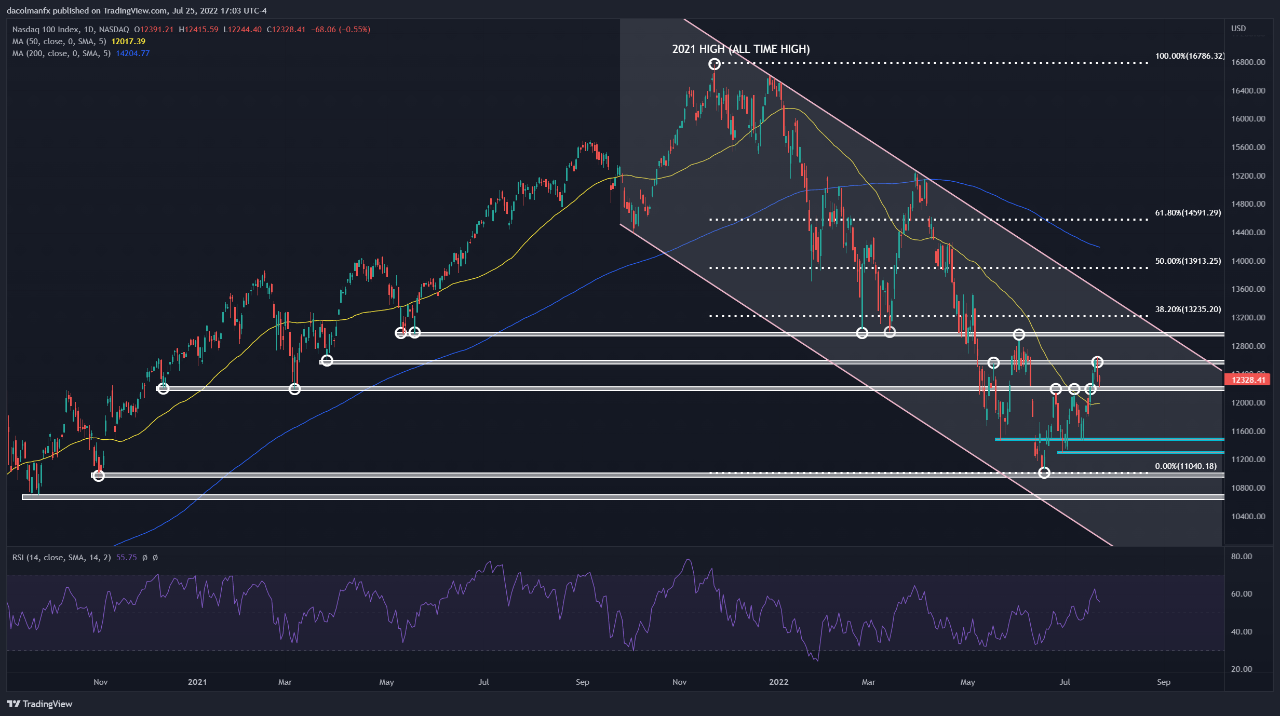
Task: Click the 10800 price axis label
Action: point(1246,488)
